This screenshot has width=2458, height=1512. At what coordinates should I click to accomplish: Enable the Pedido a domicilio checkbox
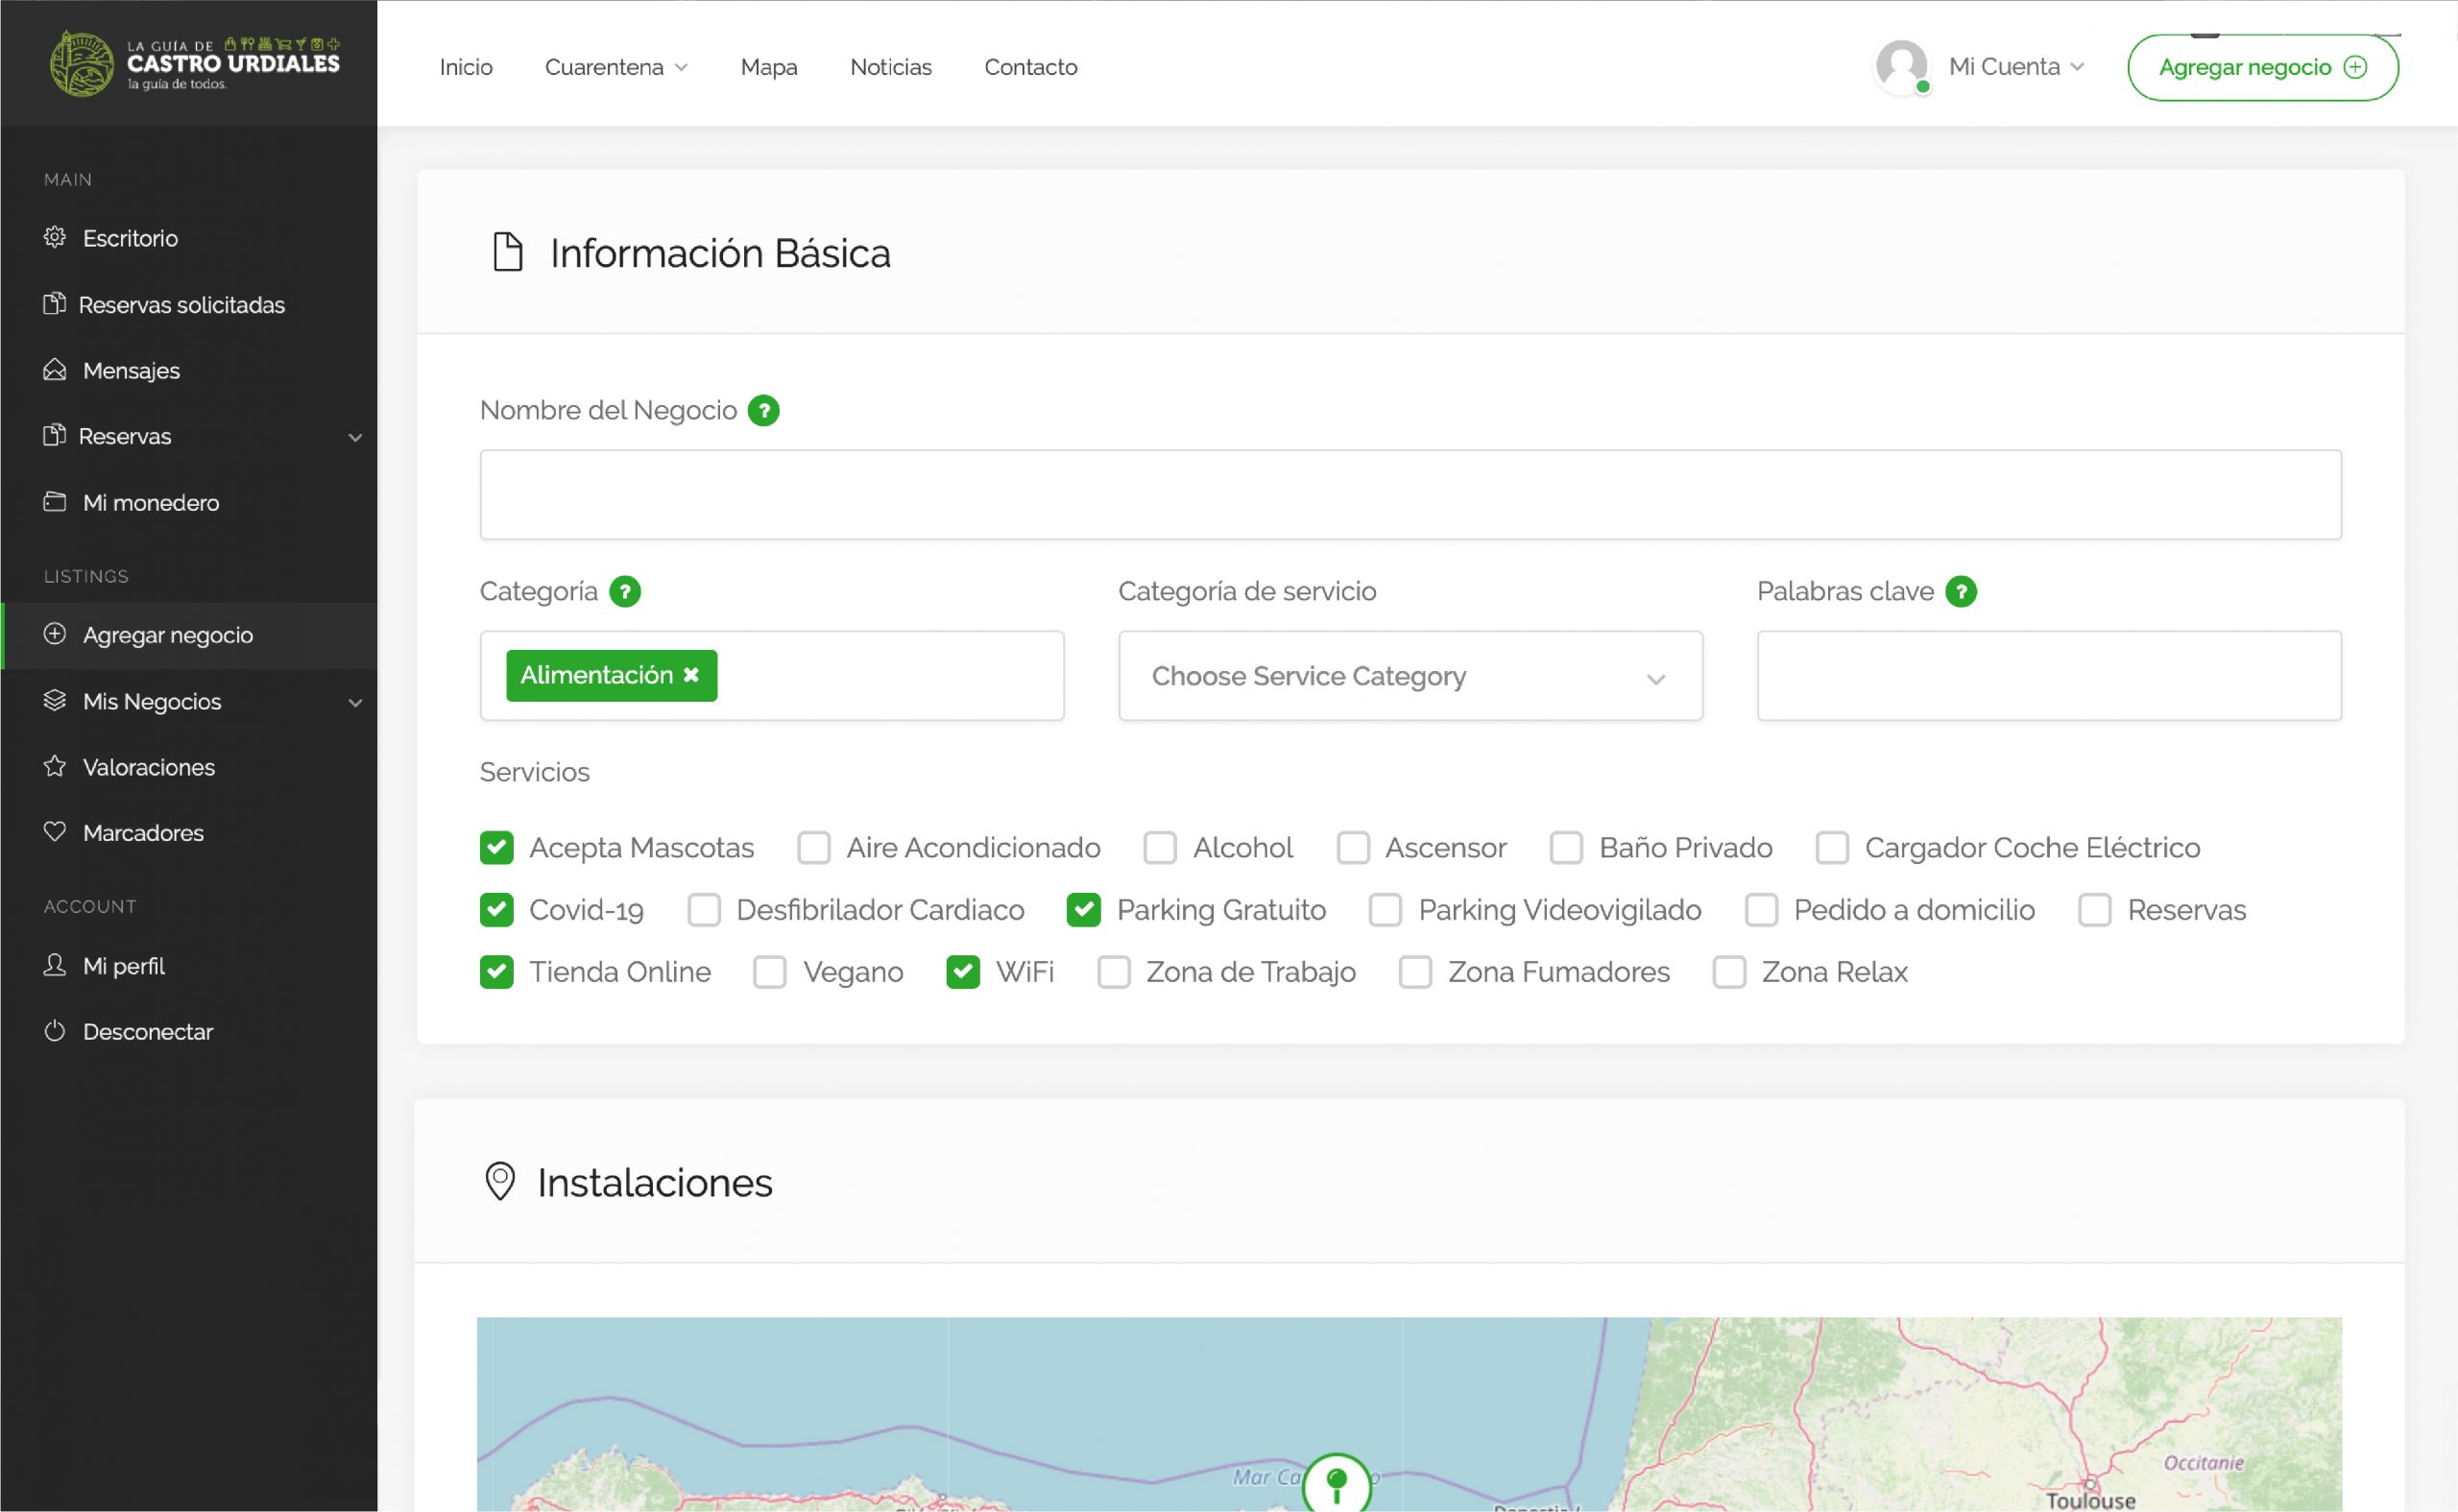[1762, 910]
